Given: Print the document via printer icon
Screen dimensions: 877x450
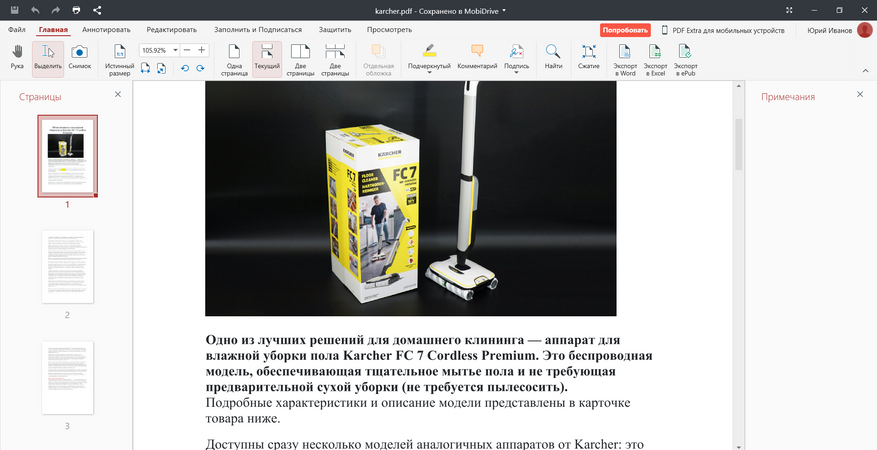Looking at the screenshot, I should 76,10.
